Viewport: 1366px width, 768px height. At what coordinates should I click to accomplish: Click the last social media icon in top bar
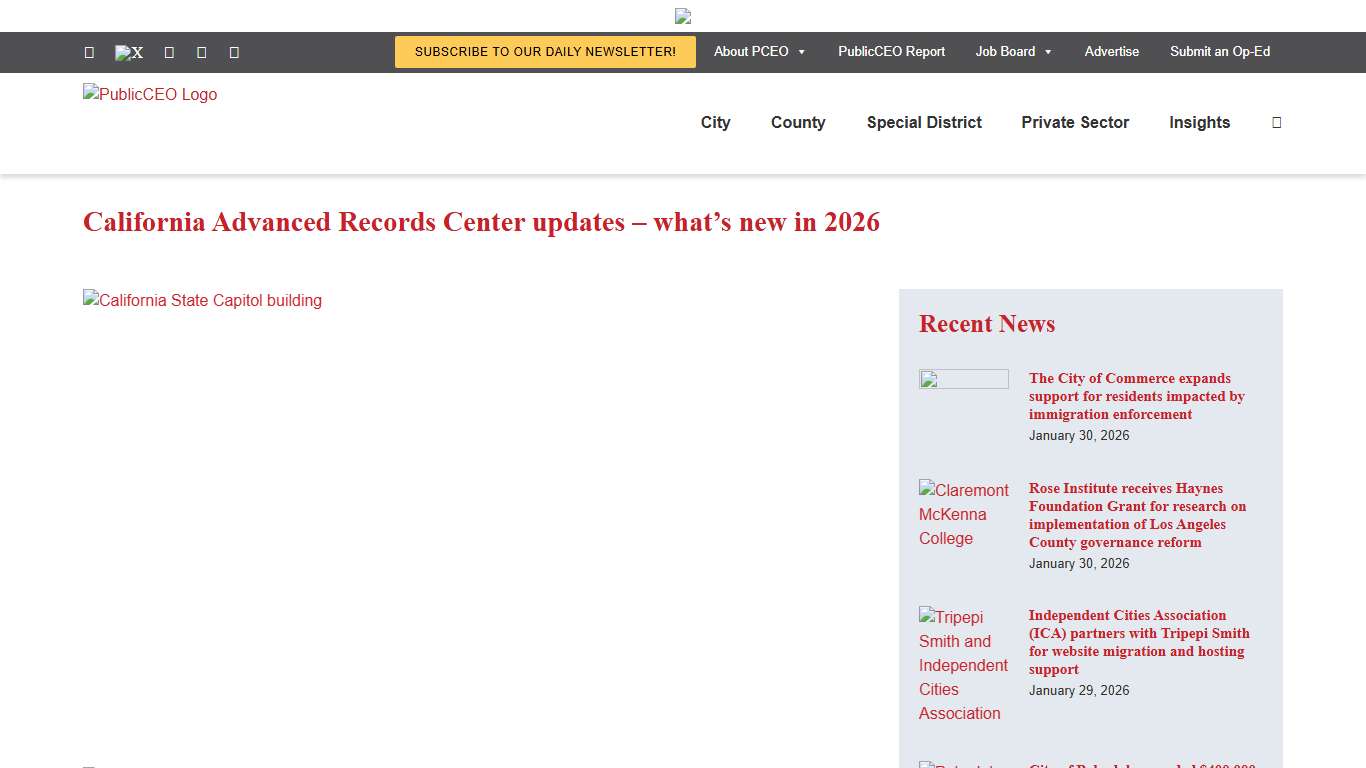[x=233, y=52]
